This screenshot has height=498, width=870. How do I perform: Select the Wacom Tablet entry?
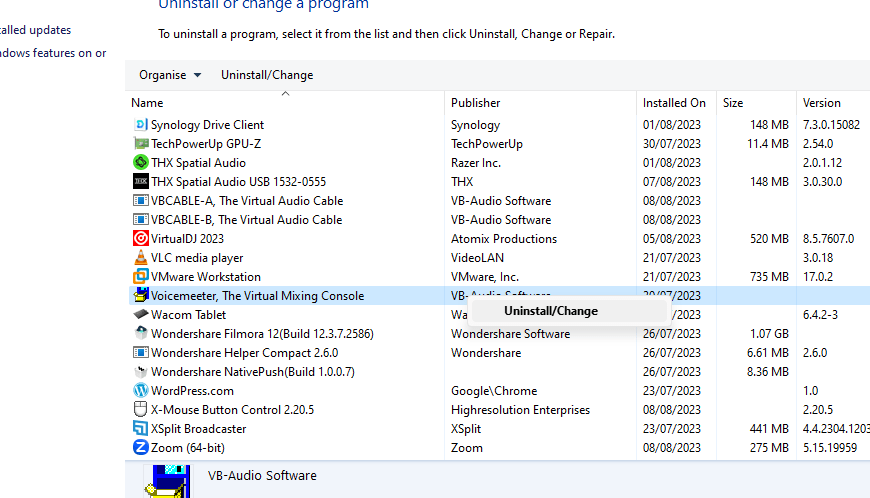188,314
